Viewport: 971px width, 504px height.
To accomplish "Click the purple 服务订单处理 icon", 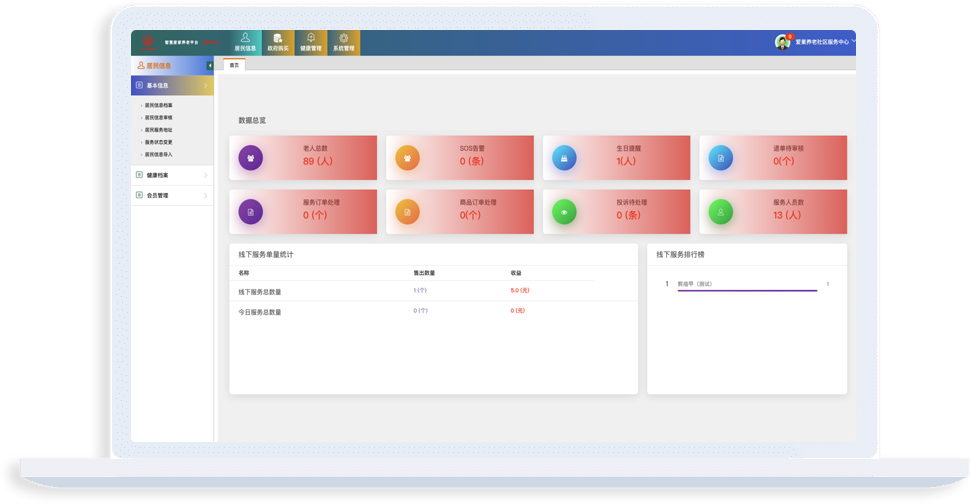I will [251, 212].
